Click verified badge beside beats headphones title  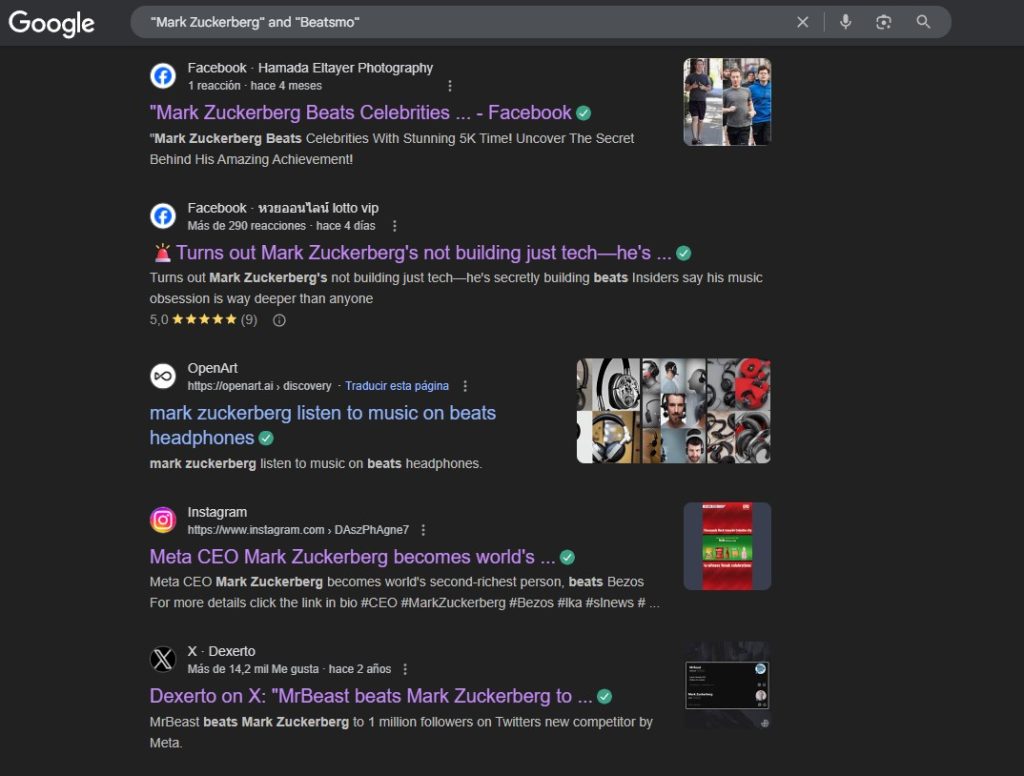coord(266,438)
